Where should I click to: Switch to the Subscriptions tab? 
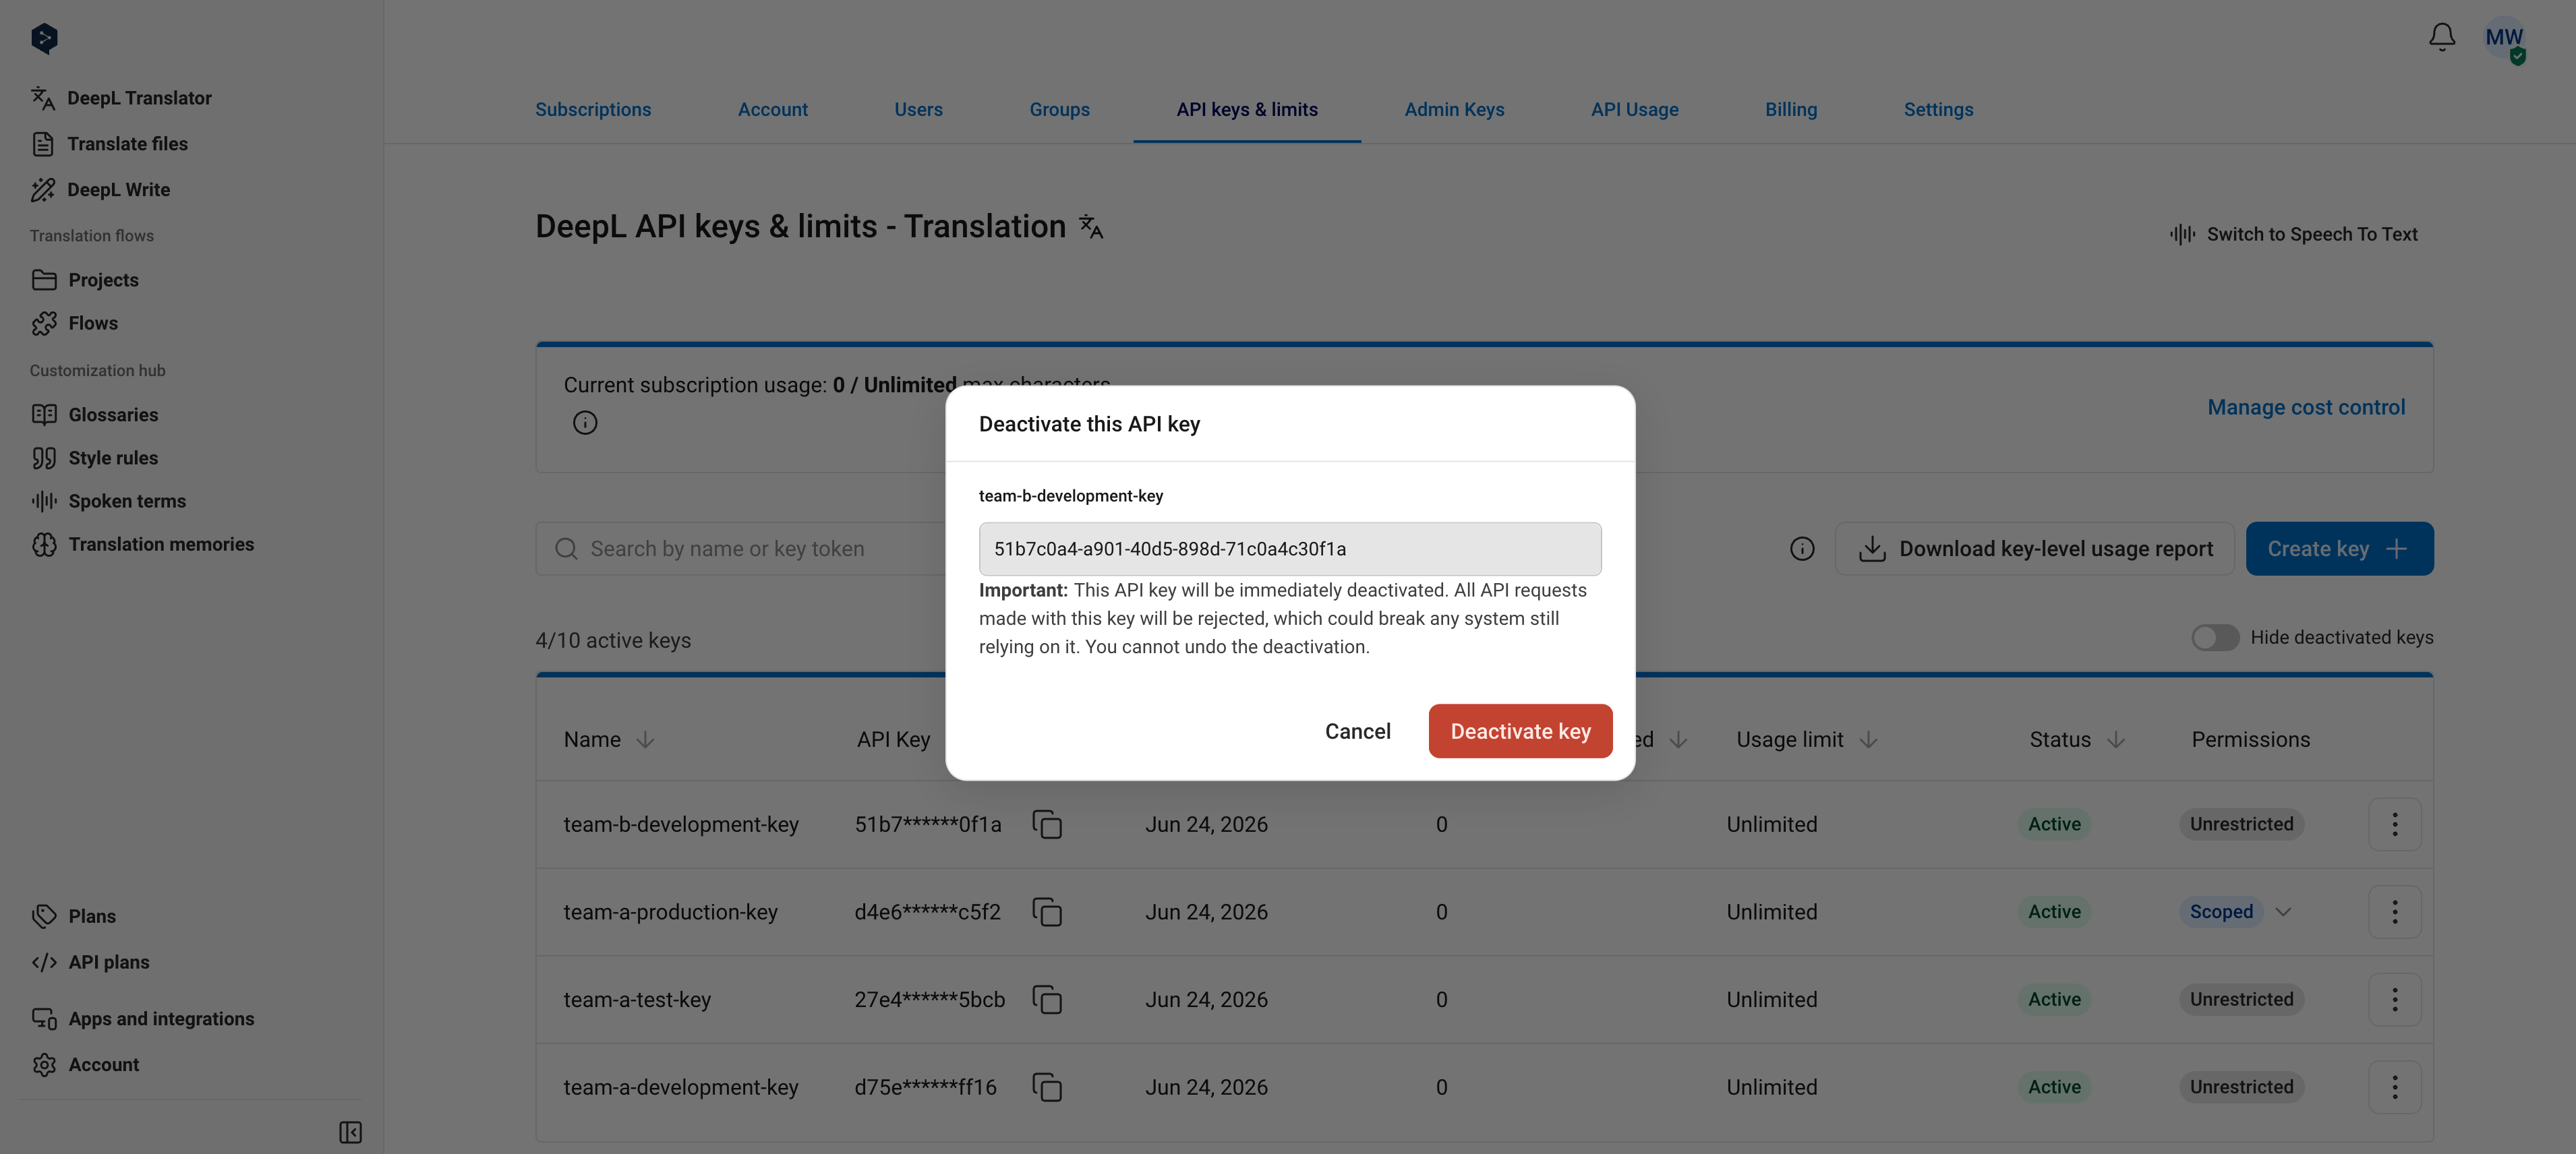tap(593, 110)
